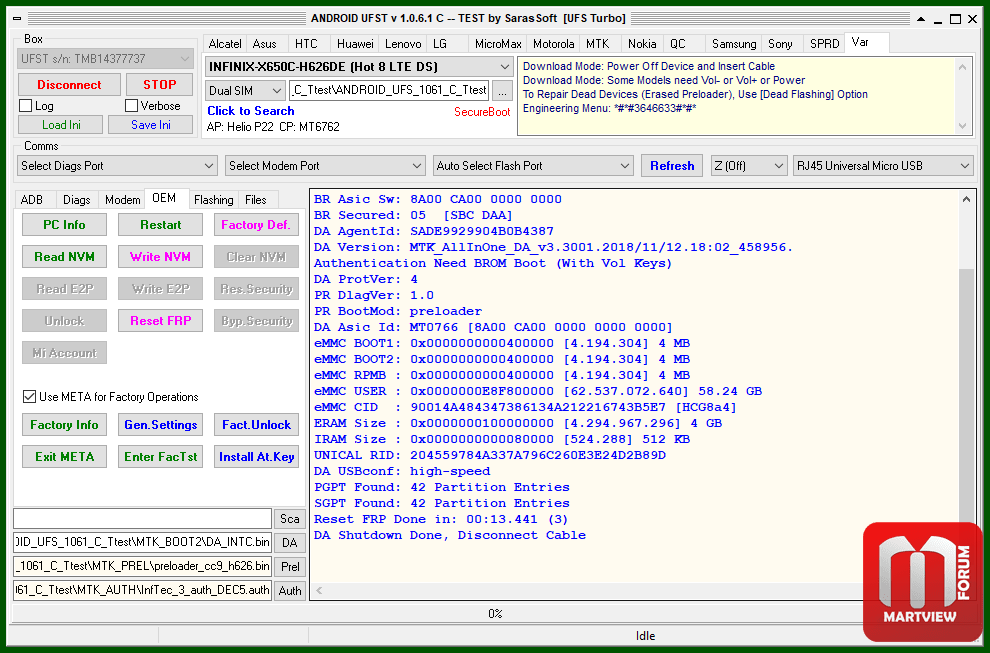Open the Modem tab

pyautogui.click(x=122, y=200)
